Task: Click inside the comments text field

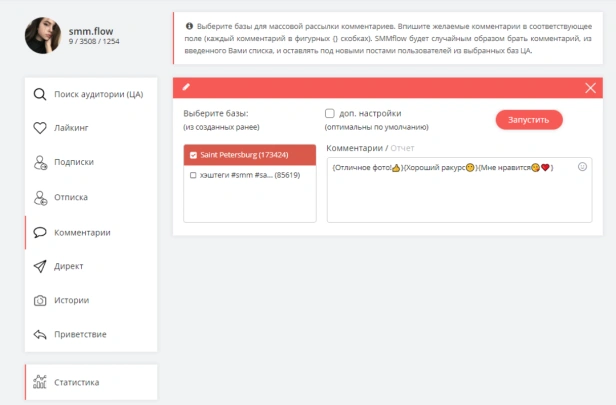Action: (x=459, y=190)
